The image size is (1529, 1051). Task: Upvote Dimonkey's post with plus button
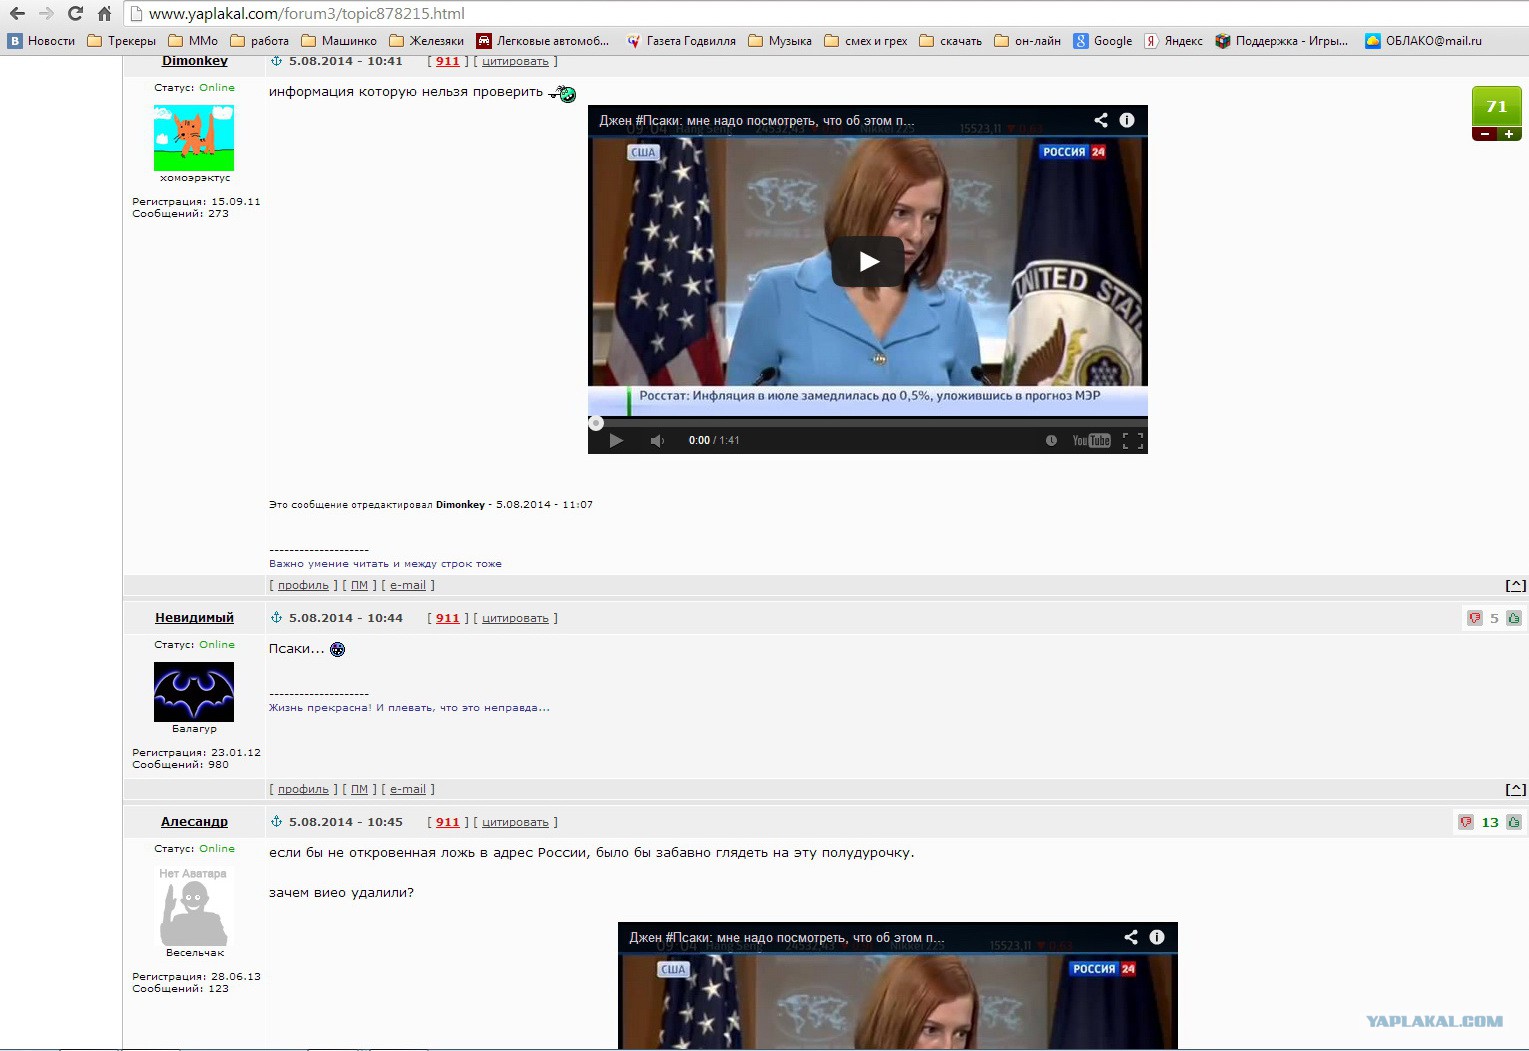pos(1509,134)
